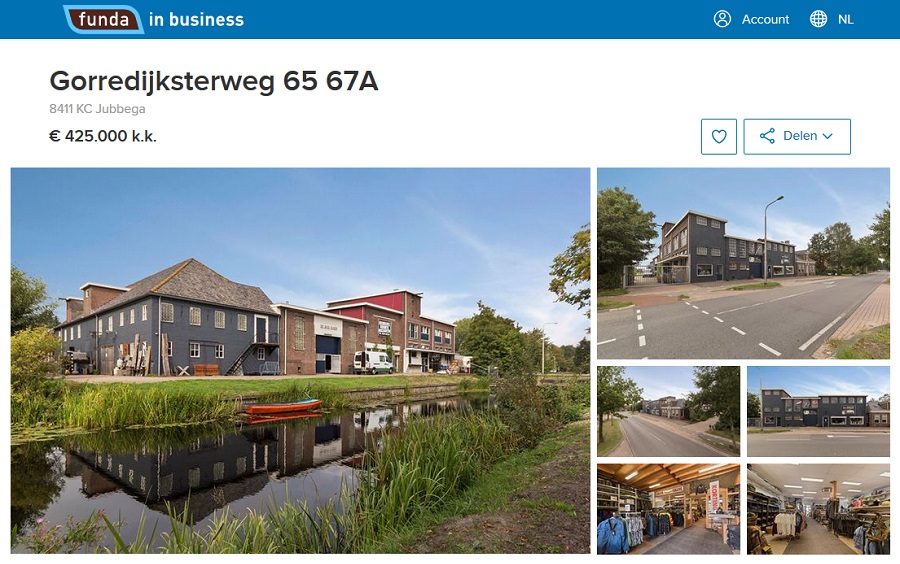Click the 'in business' header text
The height and width of the screenshot is (564, 900).
pyautogui.click(x=196, y=20)
